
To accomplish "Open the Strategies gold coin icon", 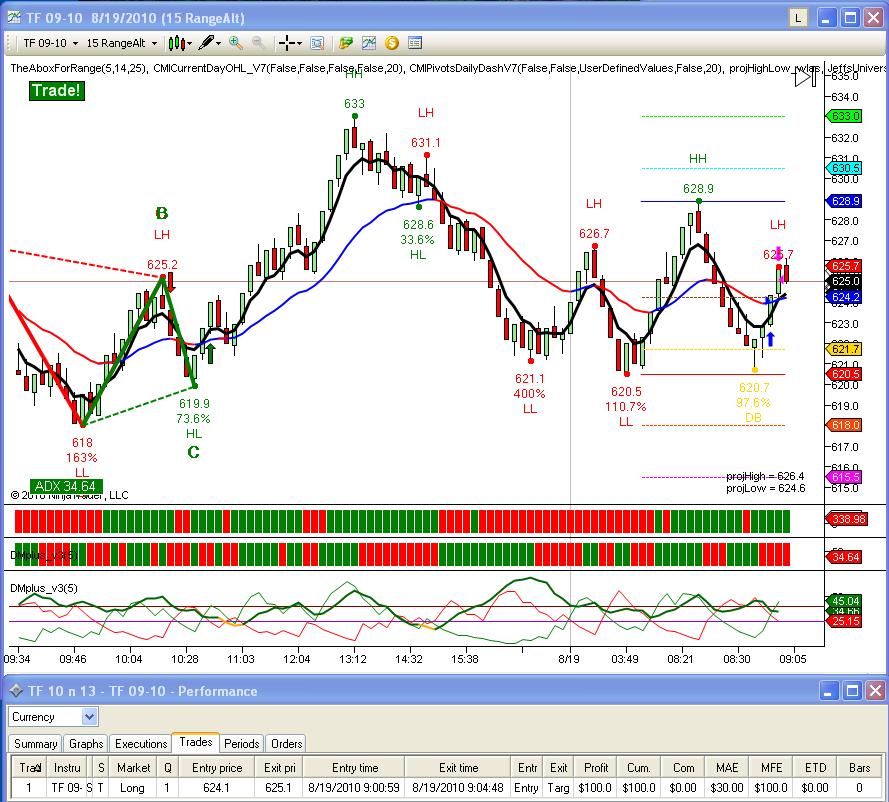I will (x=392, y=43).
